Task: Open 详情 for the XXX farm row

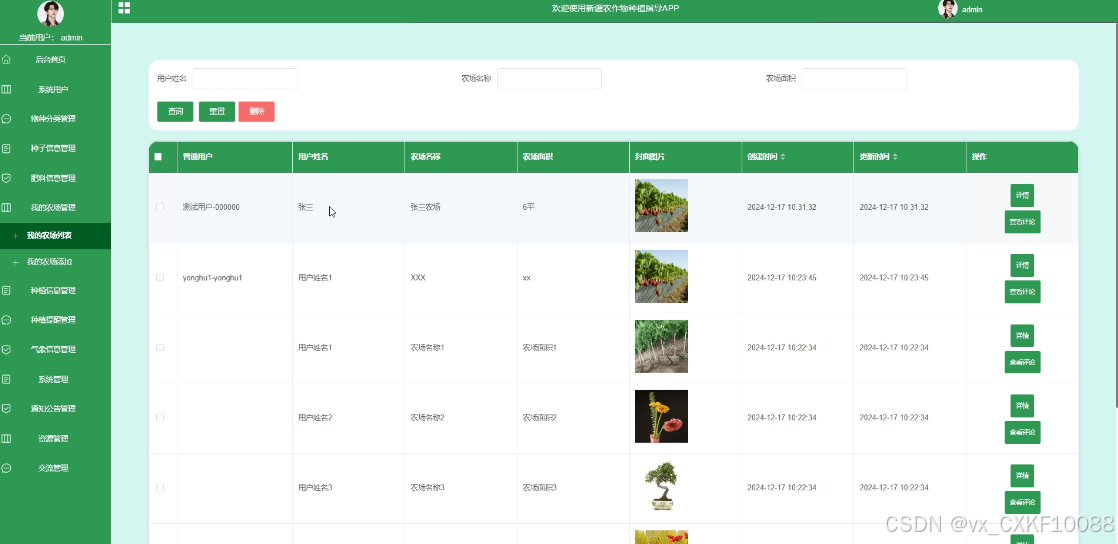Action: tap(1022, 265)
